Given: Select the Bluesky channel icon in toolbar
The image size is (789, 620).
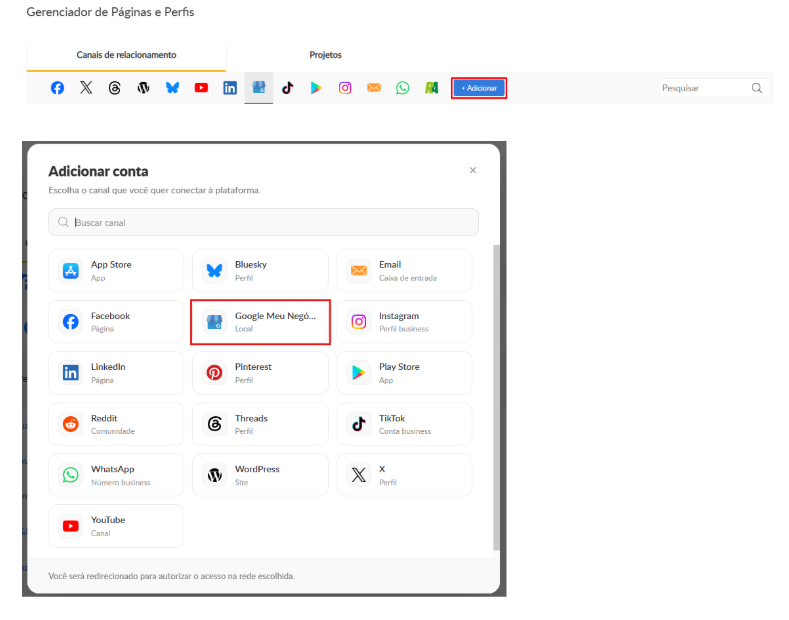Looking at the screenshot, I should coord(172,88).
